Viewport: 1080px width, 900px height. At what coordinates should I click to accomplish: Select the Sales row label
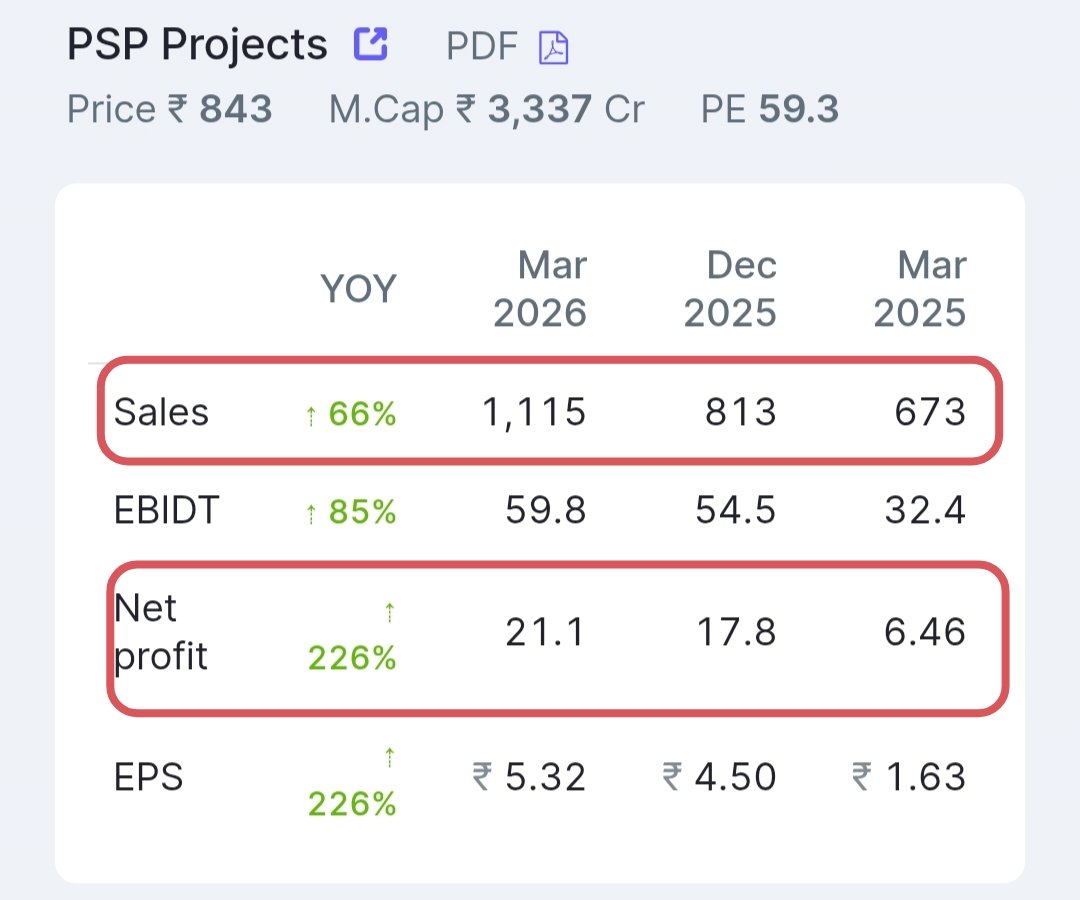(x=161, y=412)
